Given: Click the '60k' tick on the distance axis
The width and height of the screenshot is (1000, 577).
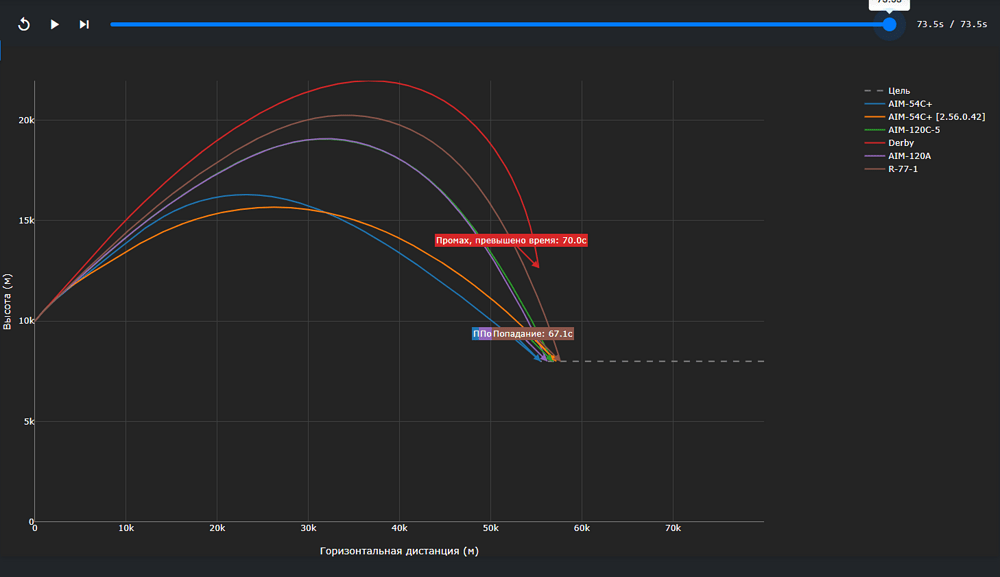Looking at the screenshot, I should click(x=582, y=529).
